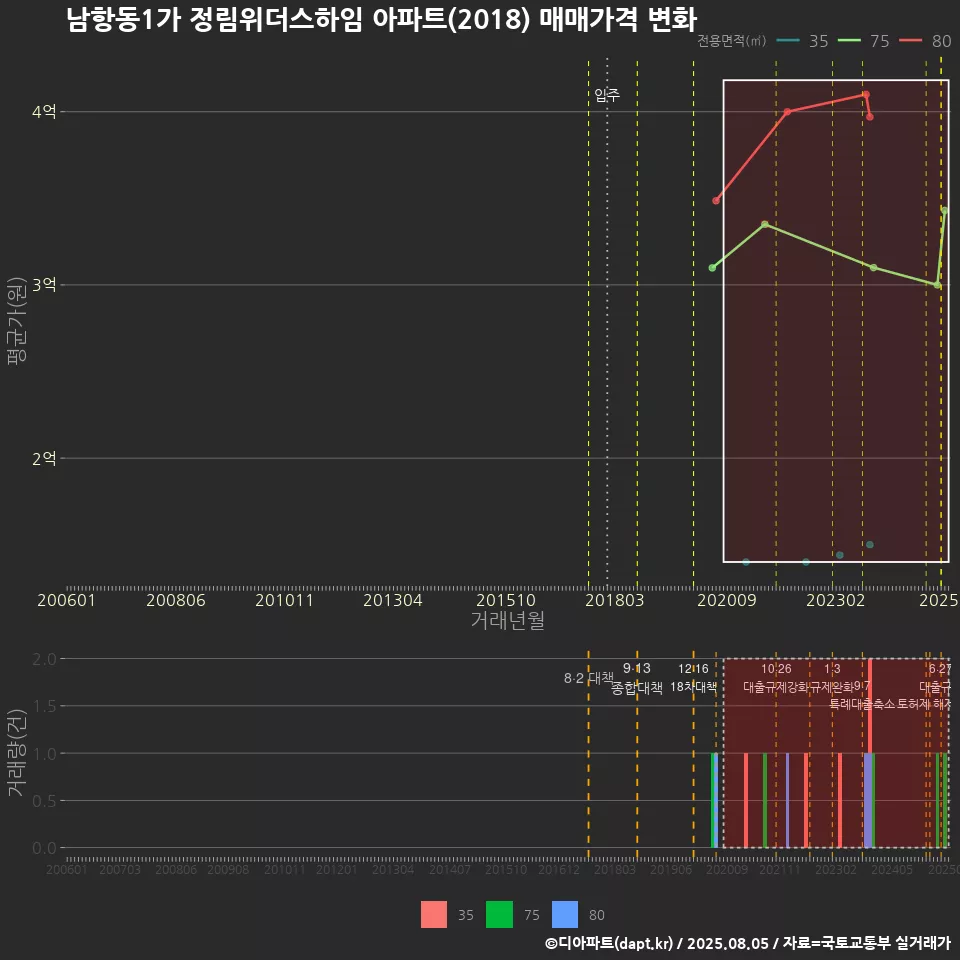Click the '전용면적(㎡)' legend title

coord(732,41)
